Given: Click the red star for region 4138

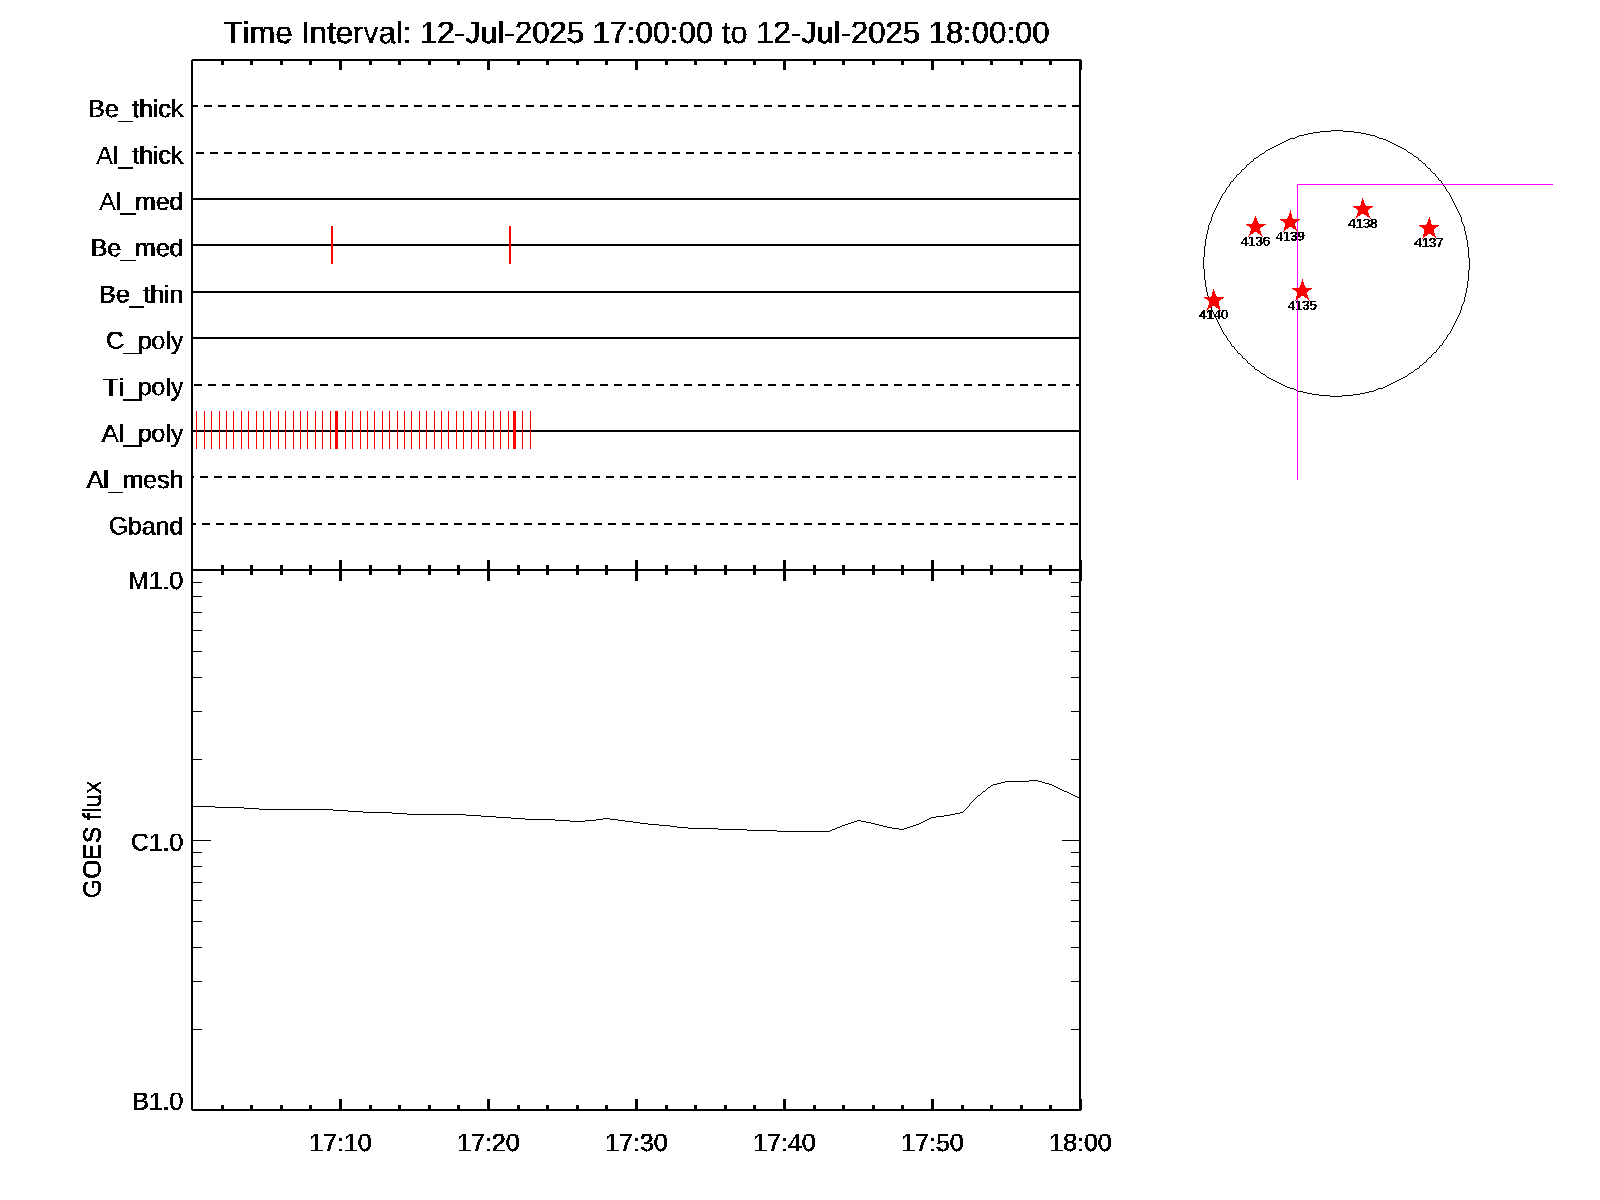Looking at the screenshot, I should [x=1362, y=209].
